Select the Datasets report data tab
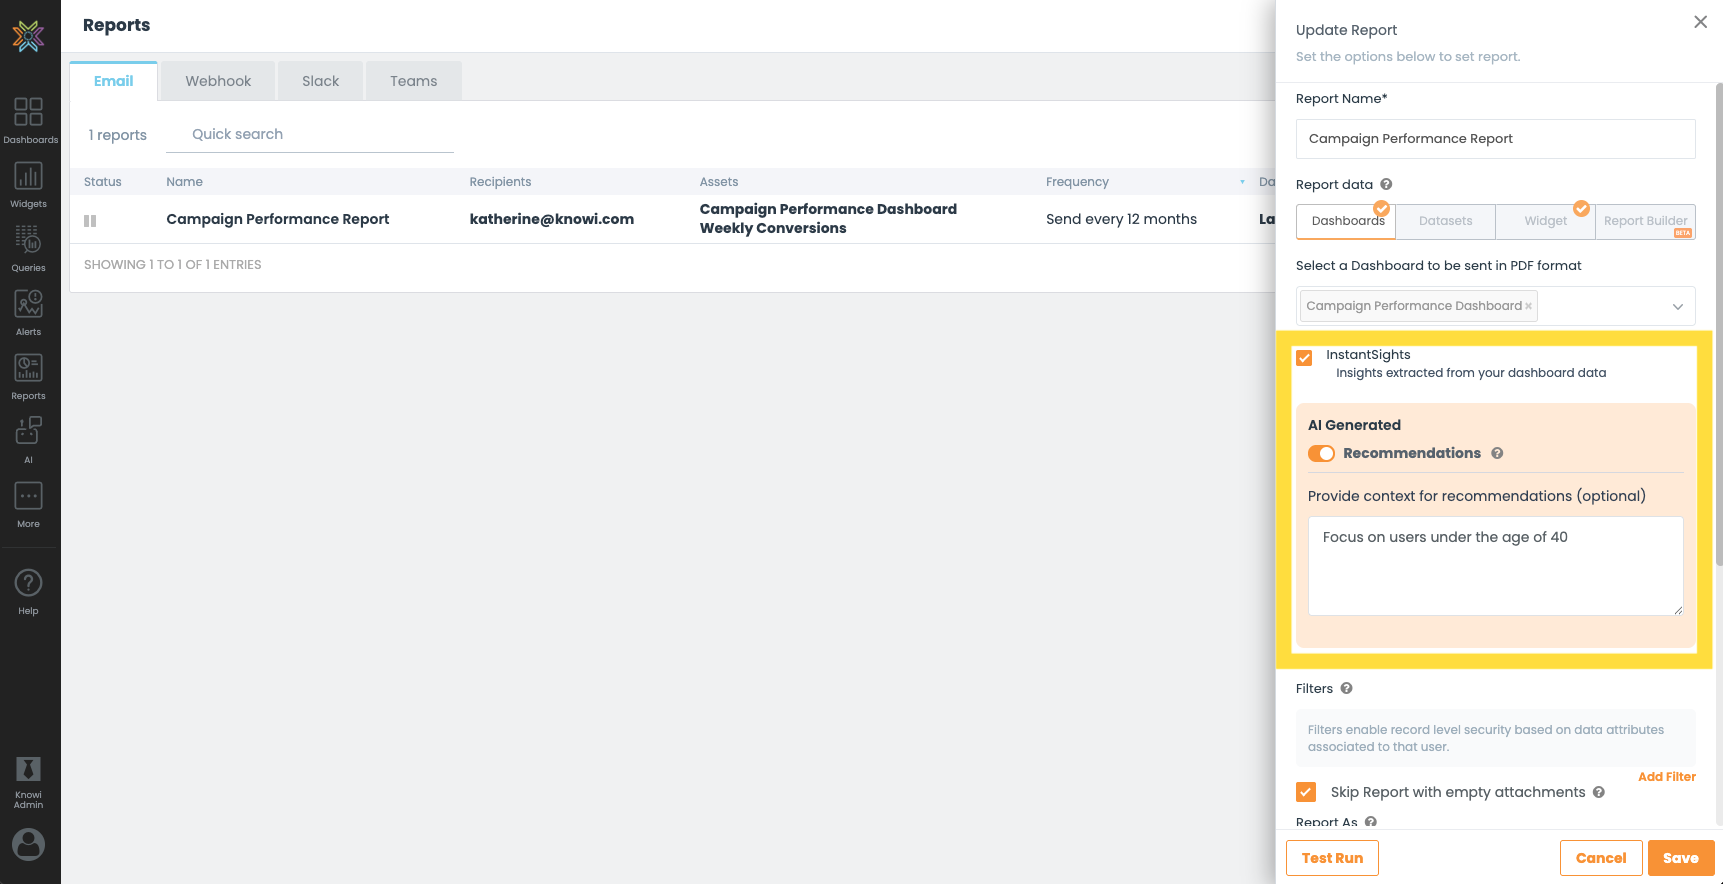This screenshot has width=1723, height=884. click(x=1445, y=221)
